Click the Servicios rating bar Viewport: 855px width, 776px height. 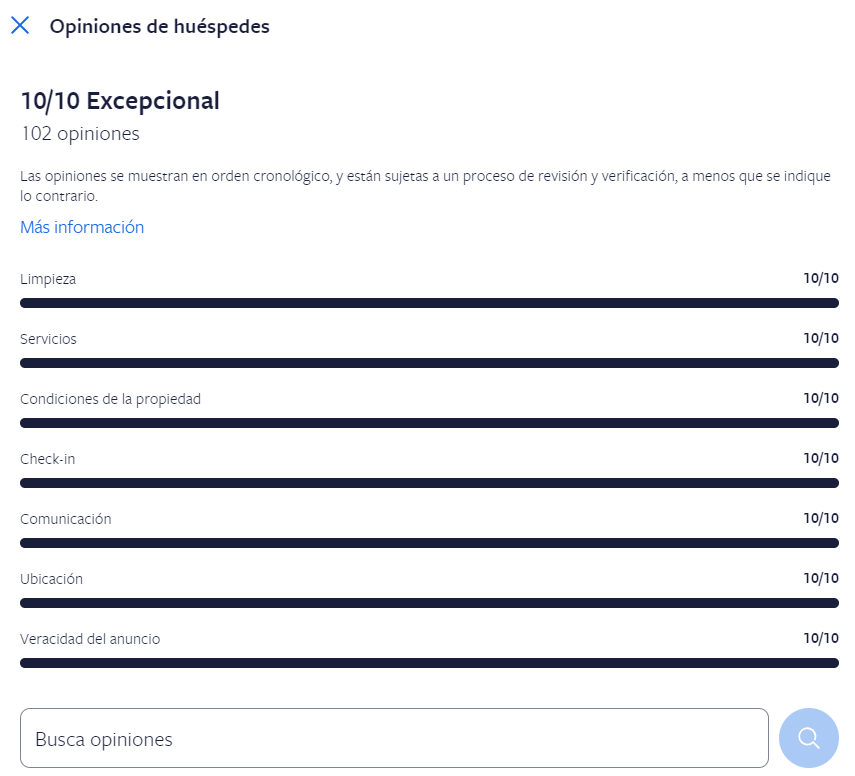(429, 363)
